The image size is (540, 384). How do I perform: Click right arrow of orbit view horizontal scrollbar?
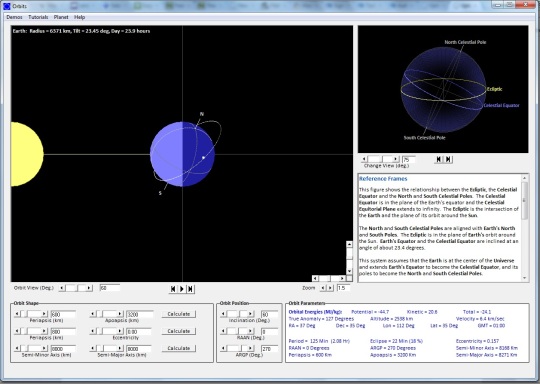click(x=342, y=278)
